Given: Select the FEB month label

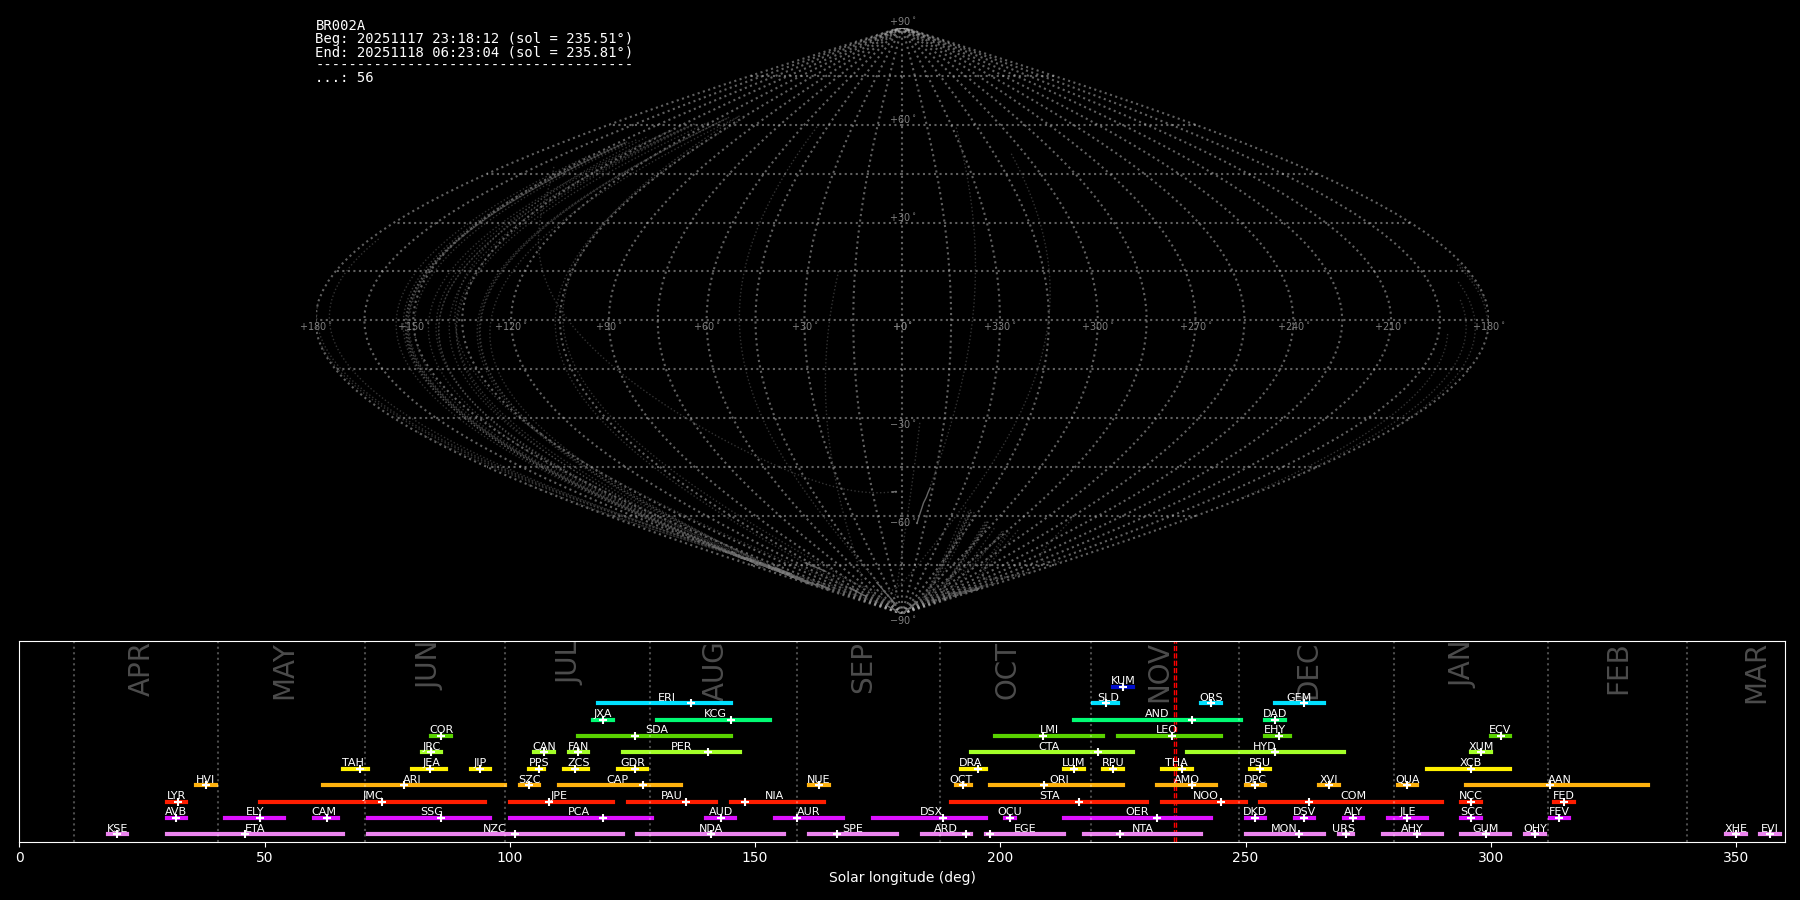Looking at the screenshot, I should pos(1618,671).
